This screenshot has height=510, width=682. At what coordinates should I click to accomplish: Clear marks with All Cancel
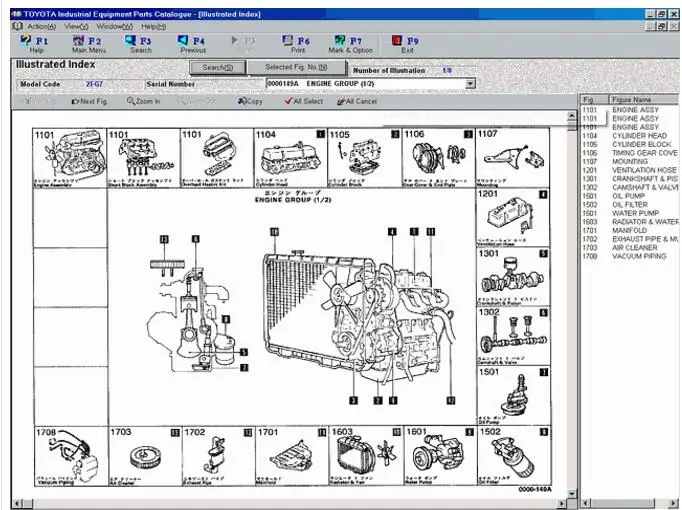[357, 101]
